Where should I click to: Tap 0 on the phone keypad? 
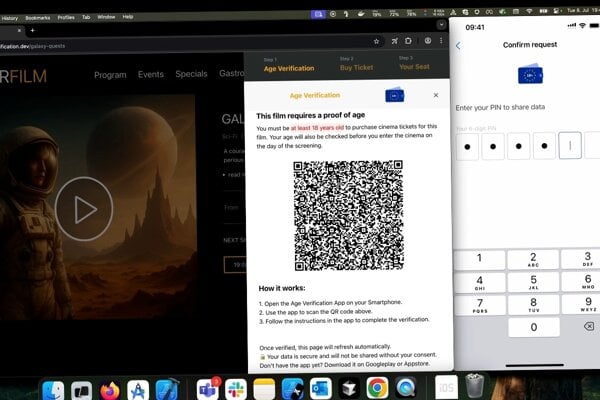(x=534, y=327)
